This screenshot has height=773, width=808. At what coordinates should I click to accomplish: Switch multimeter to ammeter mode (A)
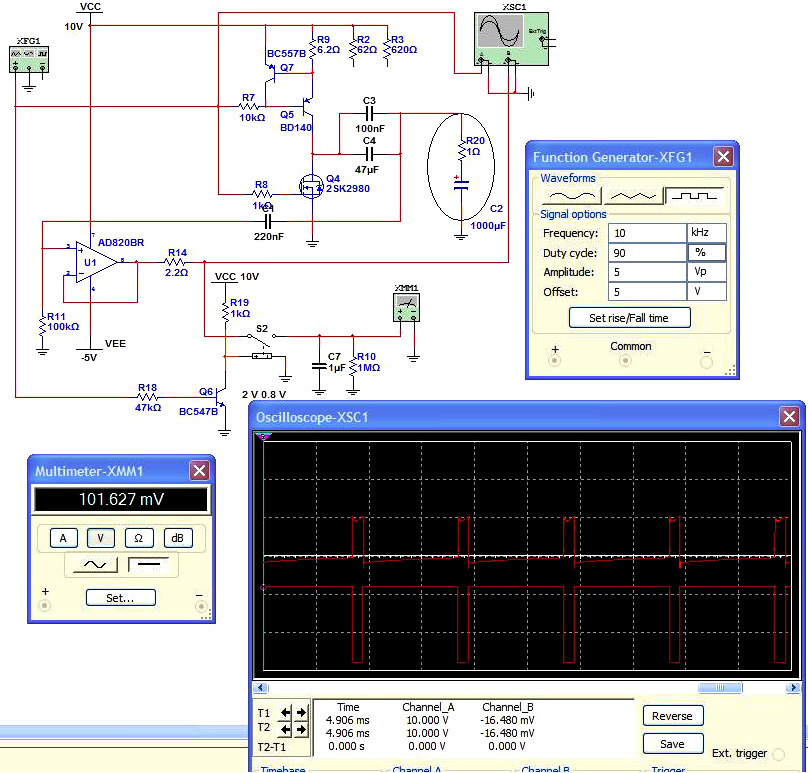[x=63, y=538]
